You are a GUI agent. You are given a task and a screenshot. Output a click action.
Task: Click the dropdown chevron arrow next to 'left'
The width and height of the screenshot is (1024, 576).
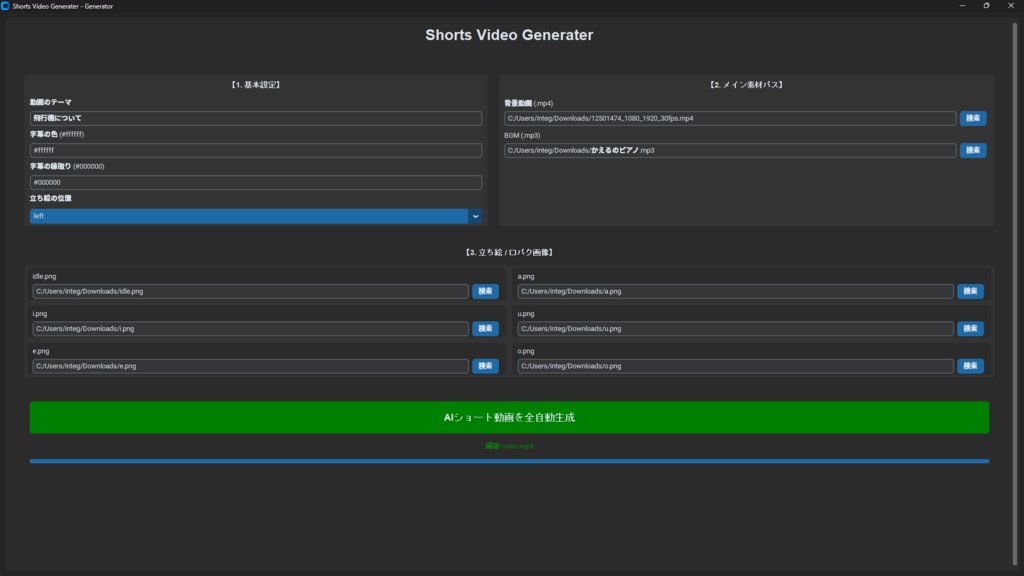(x=475, y=216)
